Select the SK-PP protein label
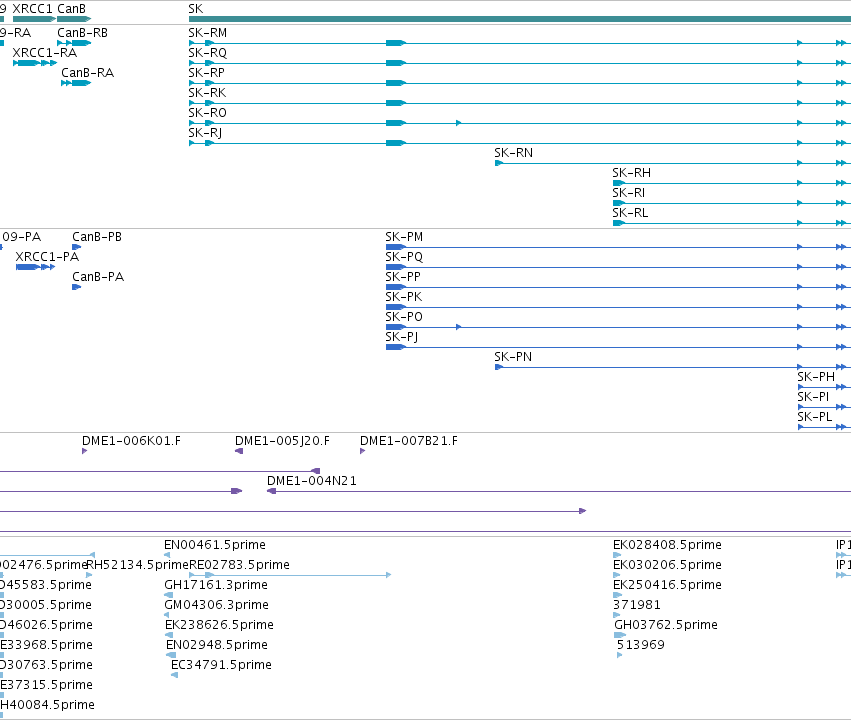This screenshot has height=720, width=851. pos(403,277)
